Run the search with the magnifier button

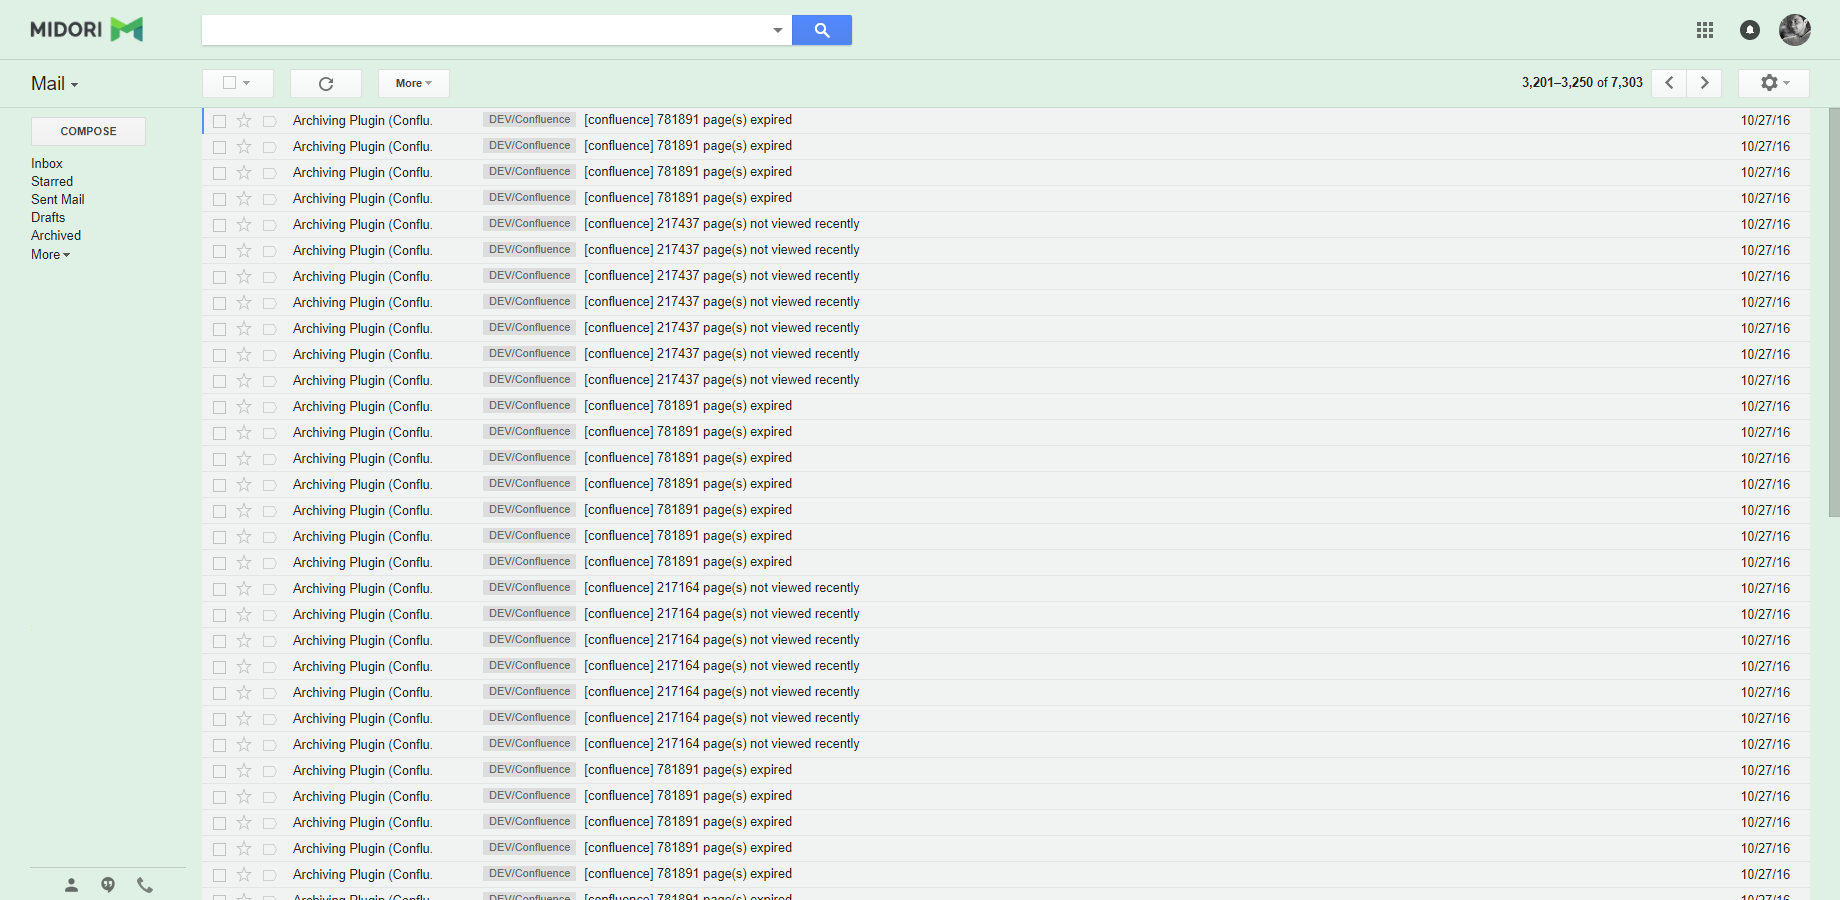click(x=821, y=30)
